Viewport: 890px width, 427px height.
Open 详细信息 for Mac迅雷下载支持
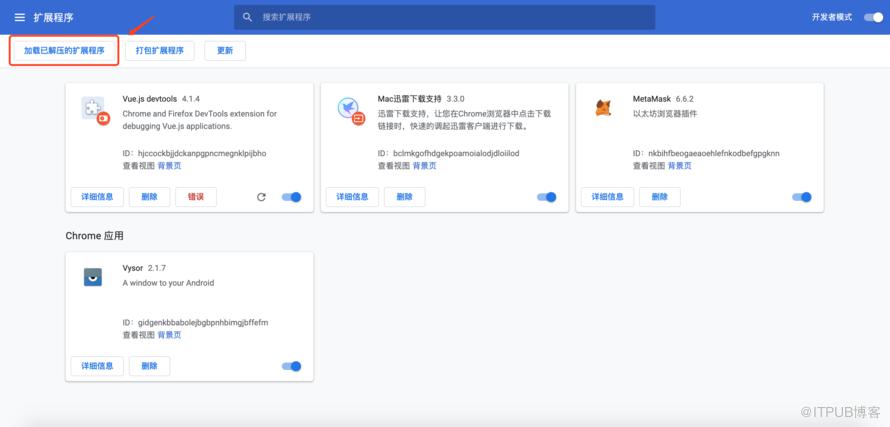(x=352, y=197)
